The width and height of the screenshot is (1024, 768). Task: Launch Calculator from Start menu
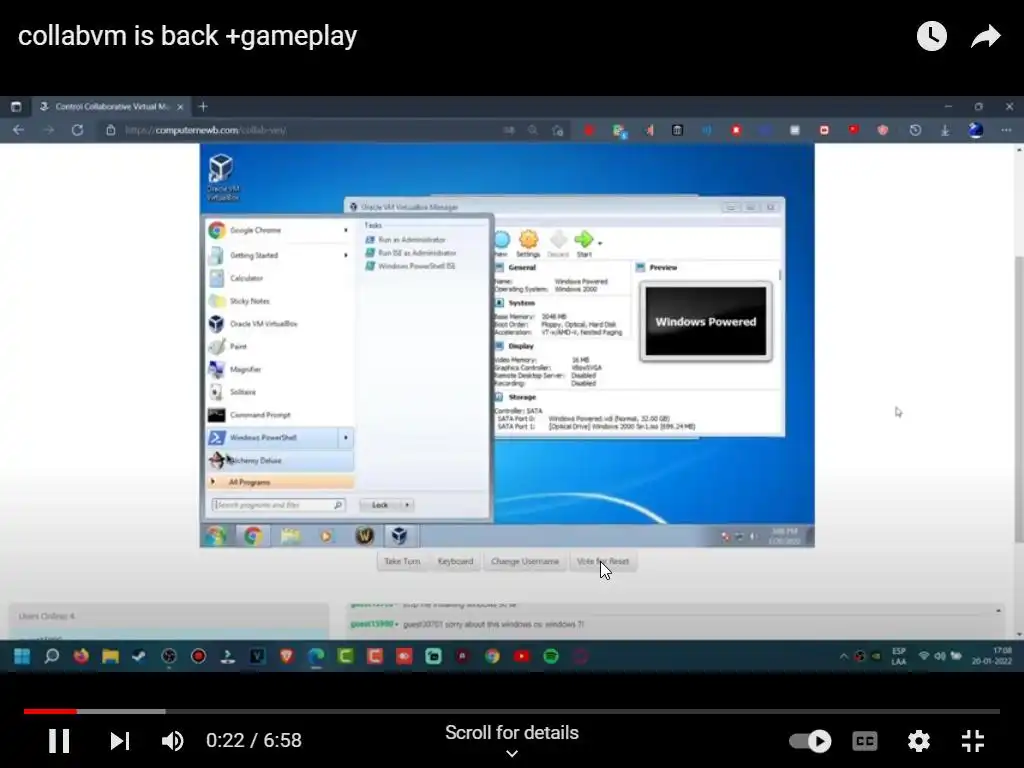280,278
